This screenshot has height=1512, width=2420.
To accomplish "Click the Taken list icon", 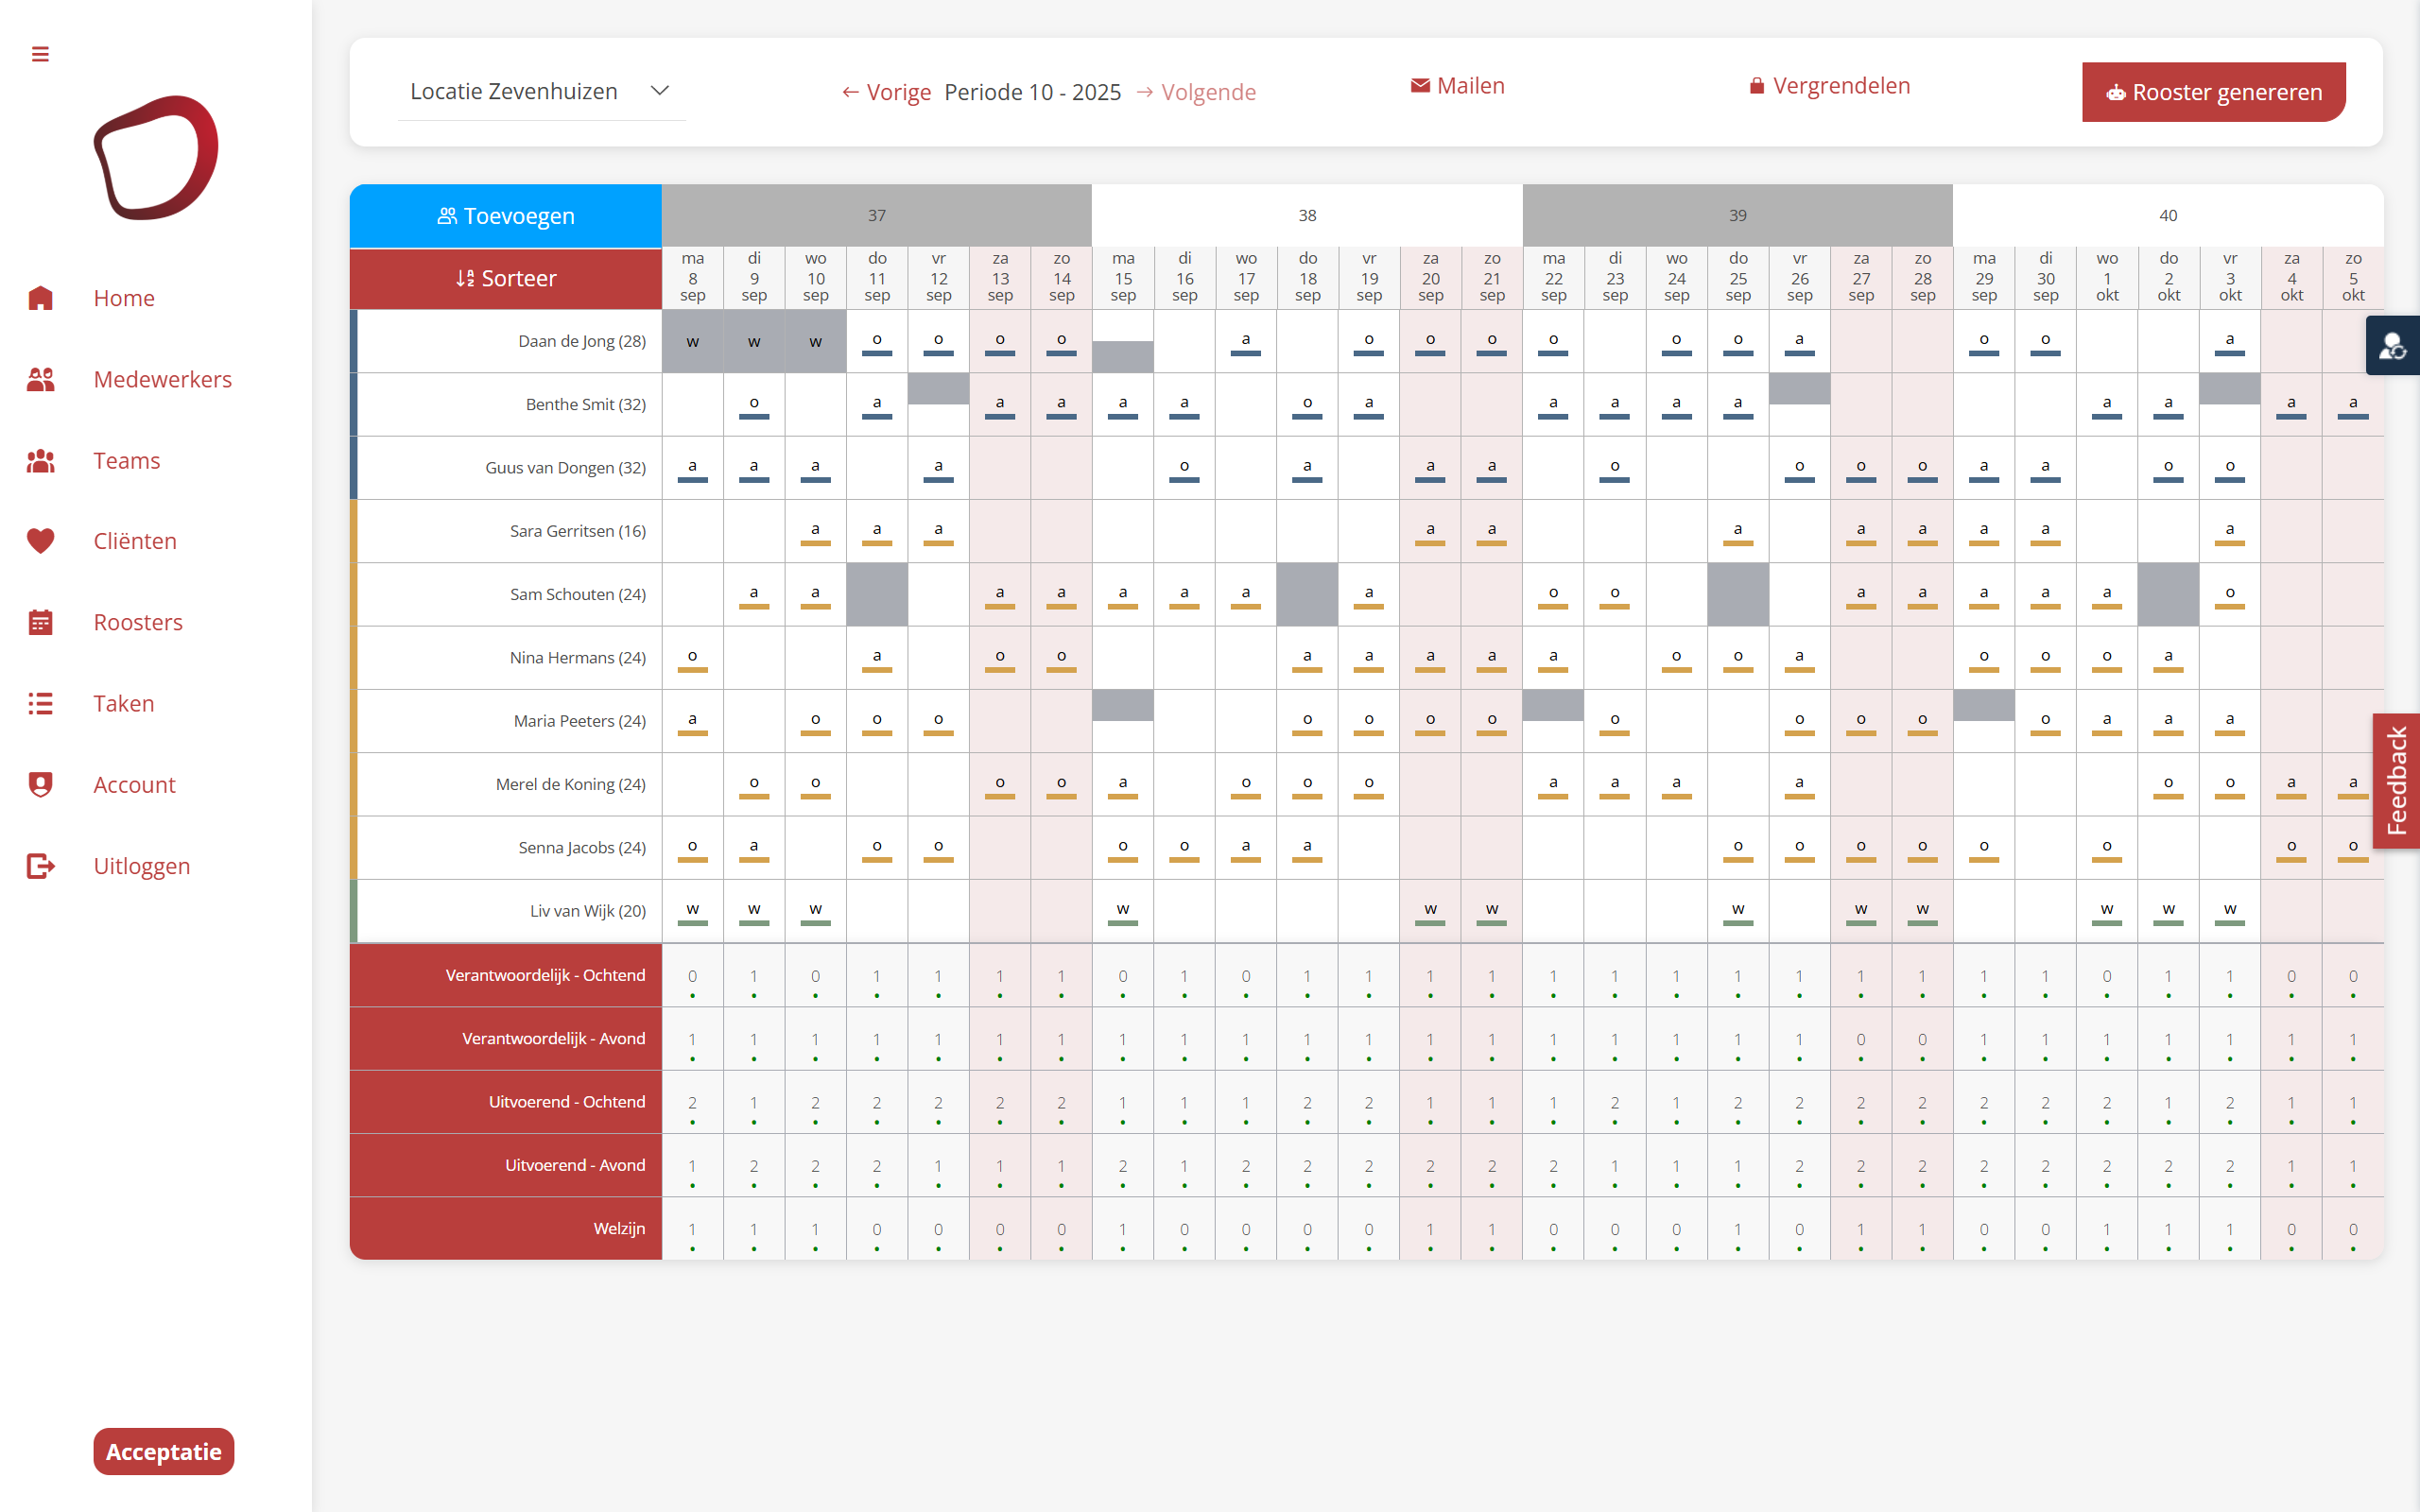I will coord(40,703).
